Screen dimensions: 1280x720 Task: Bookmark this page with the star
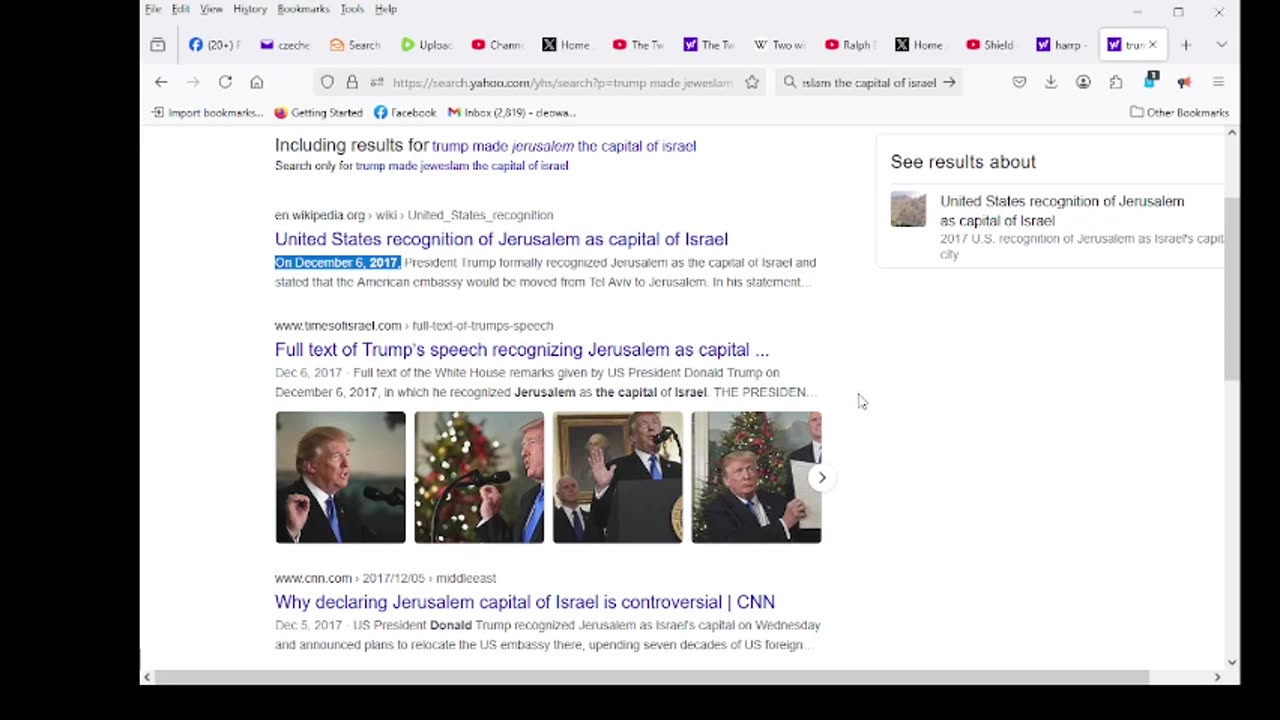coord(752,82)
